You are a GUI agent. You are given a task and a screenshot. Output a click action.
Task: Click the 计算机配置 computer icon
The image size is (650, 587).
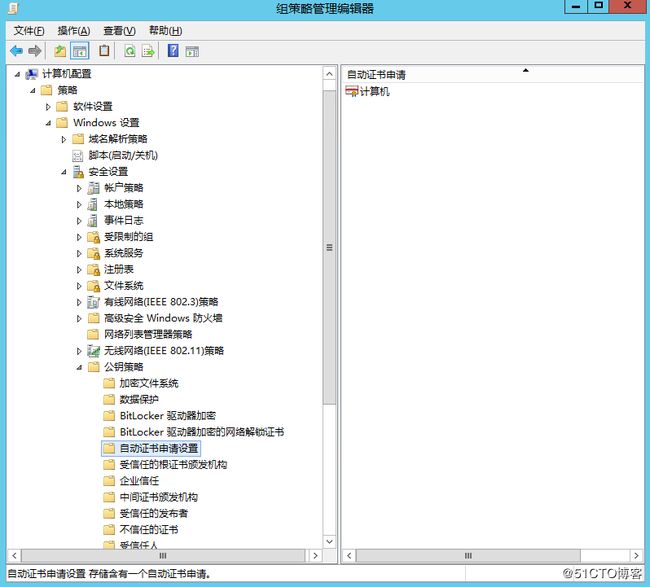point(32,74)
